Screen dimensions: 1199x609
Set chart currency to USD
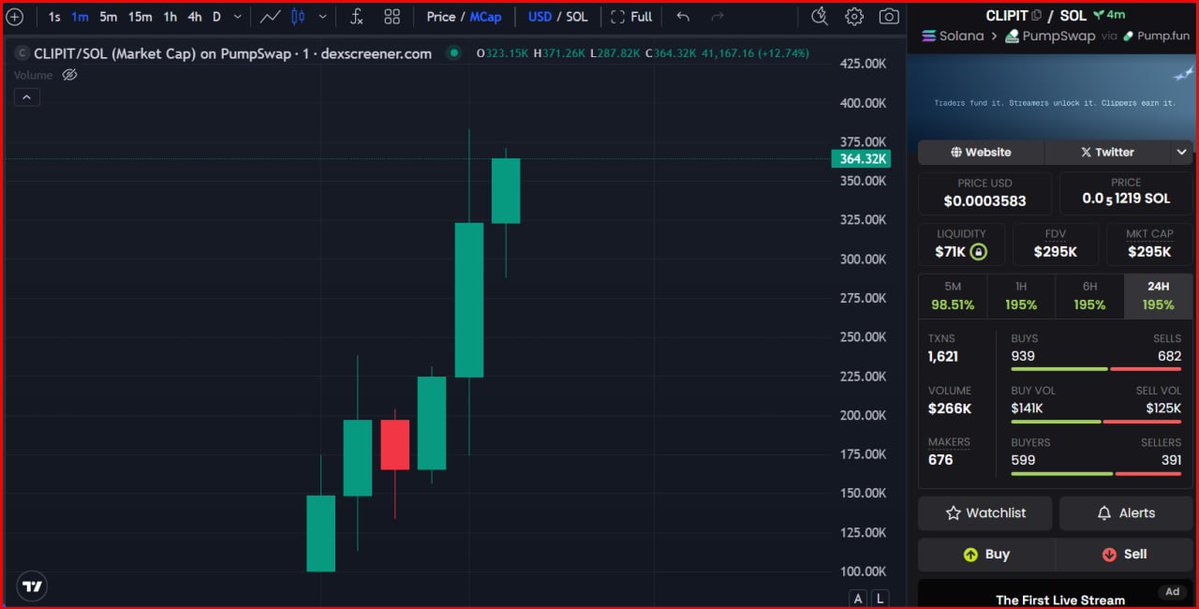(x=540, y=17)
